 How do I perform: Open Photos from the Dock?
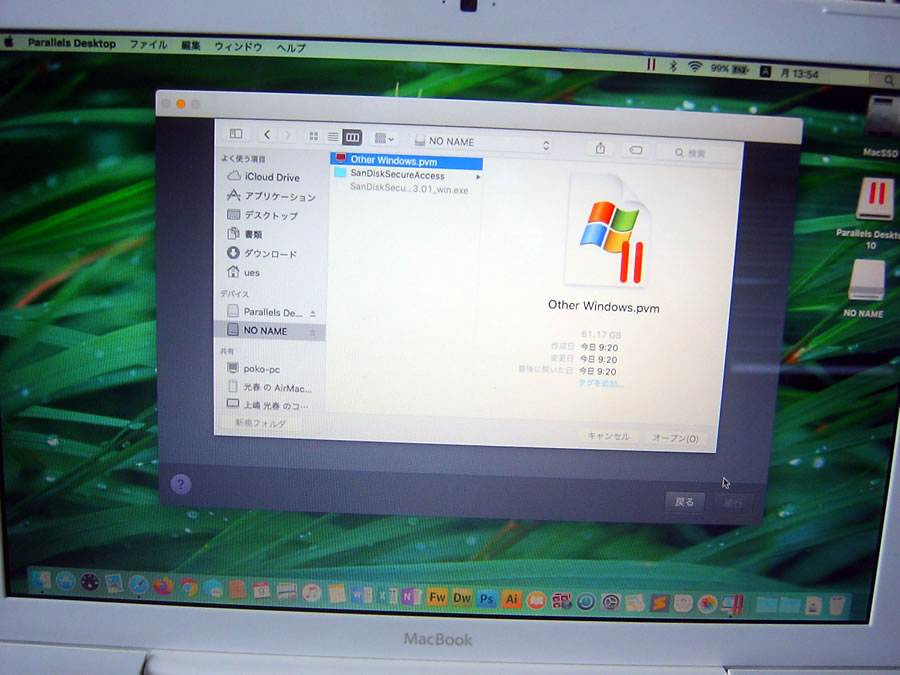707,604
